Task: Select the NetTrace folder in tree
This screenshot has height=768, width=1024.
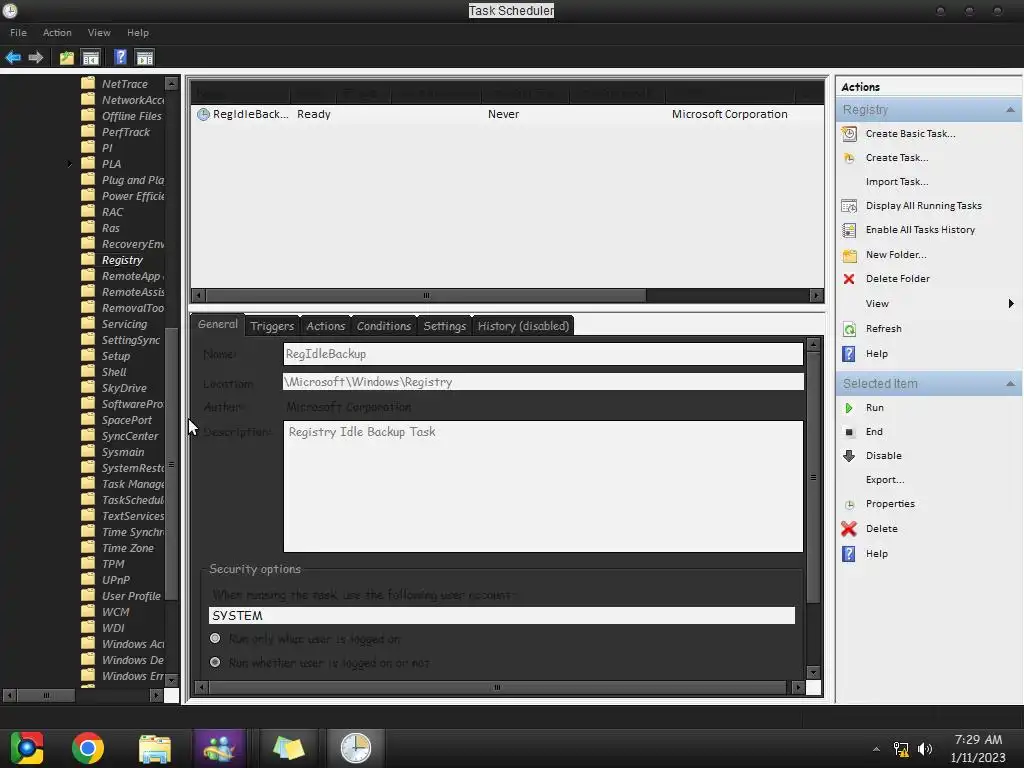Action: 125,84
